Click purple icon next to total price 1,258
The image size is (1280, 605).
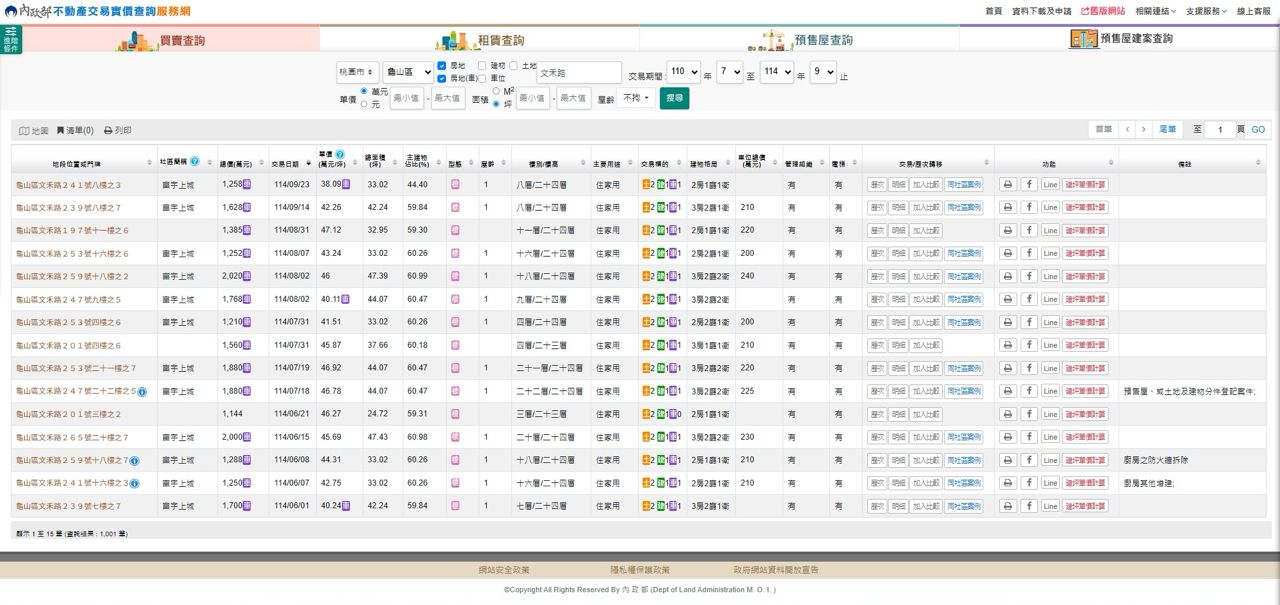pyautogui.click(x=247, y=184)
